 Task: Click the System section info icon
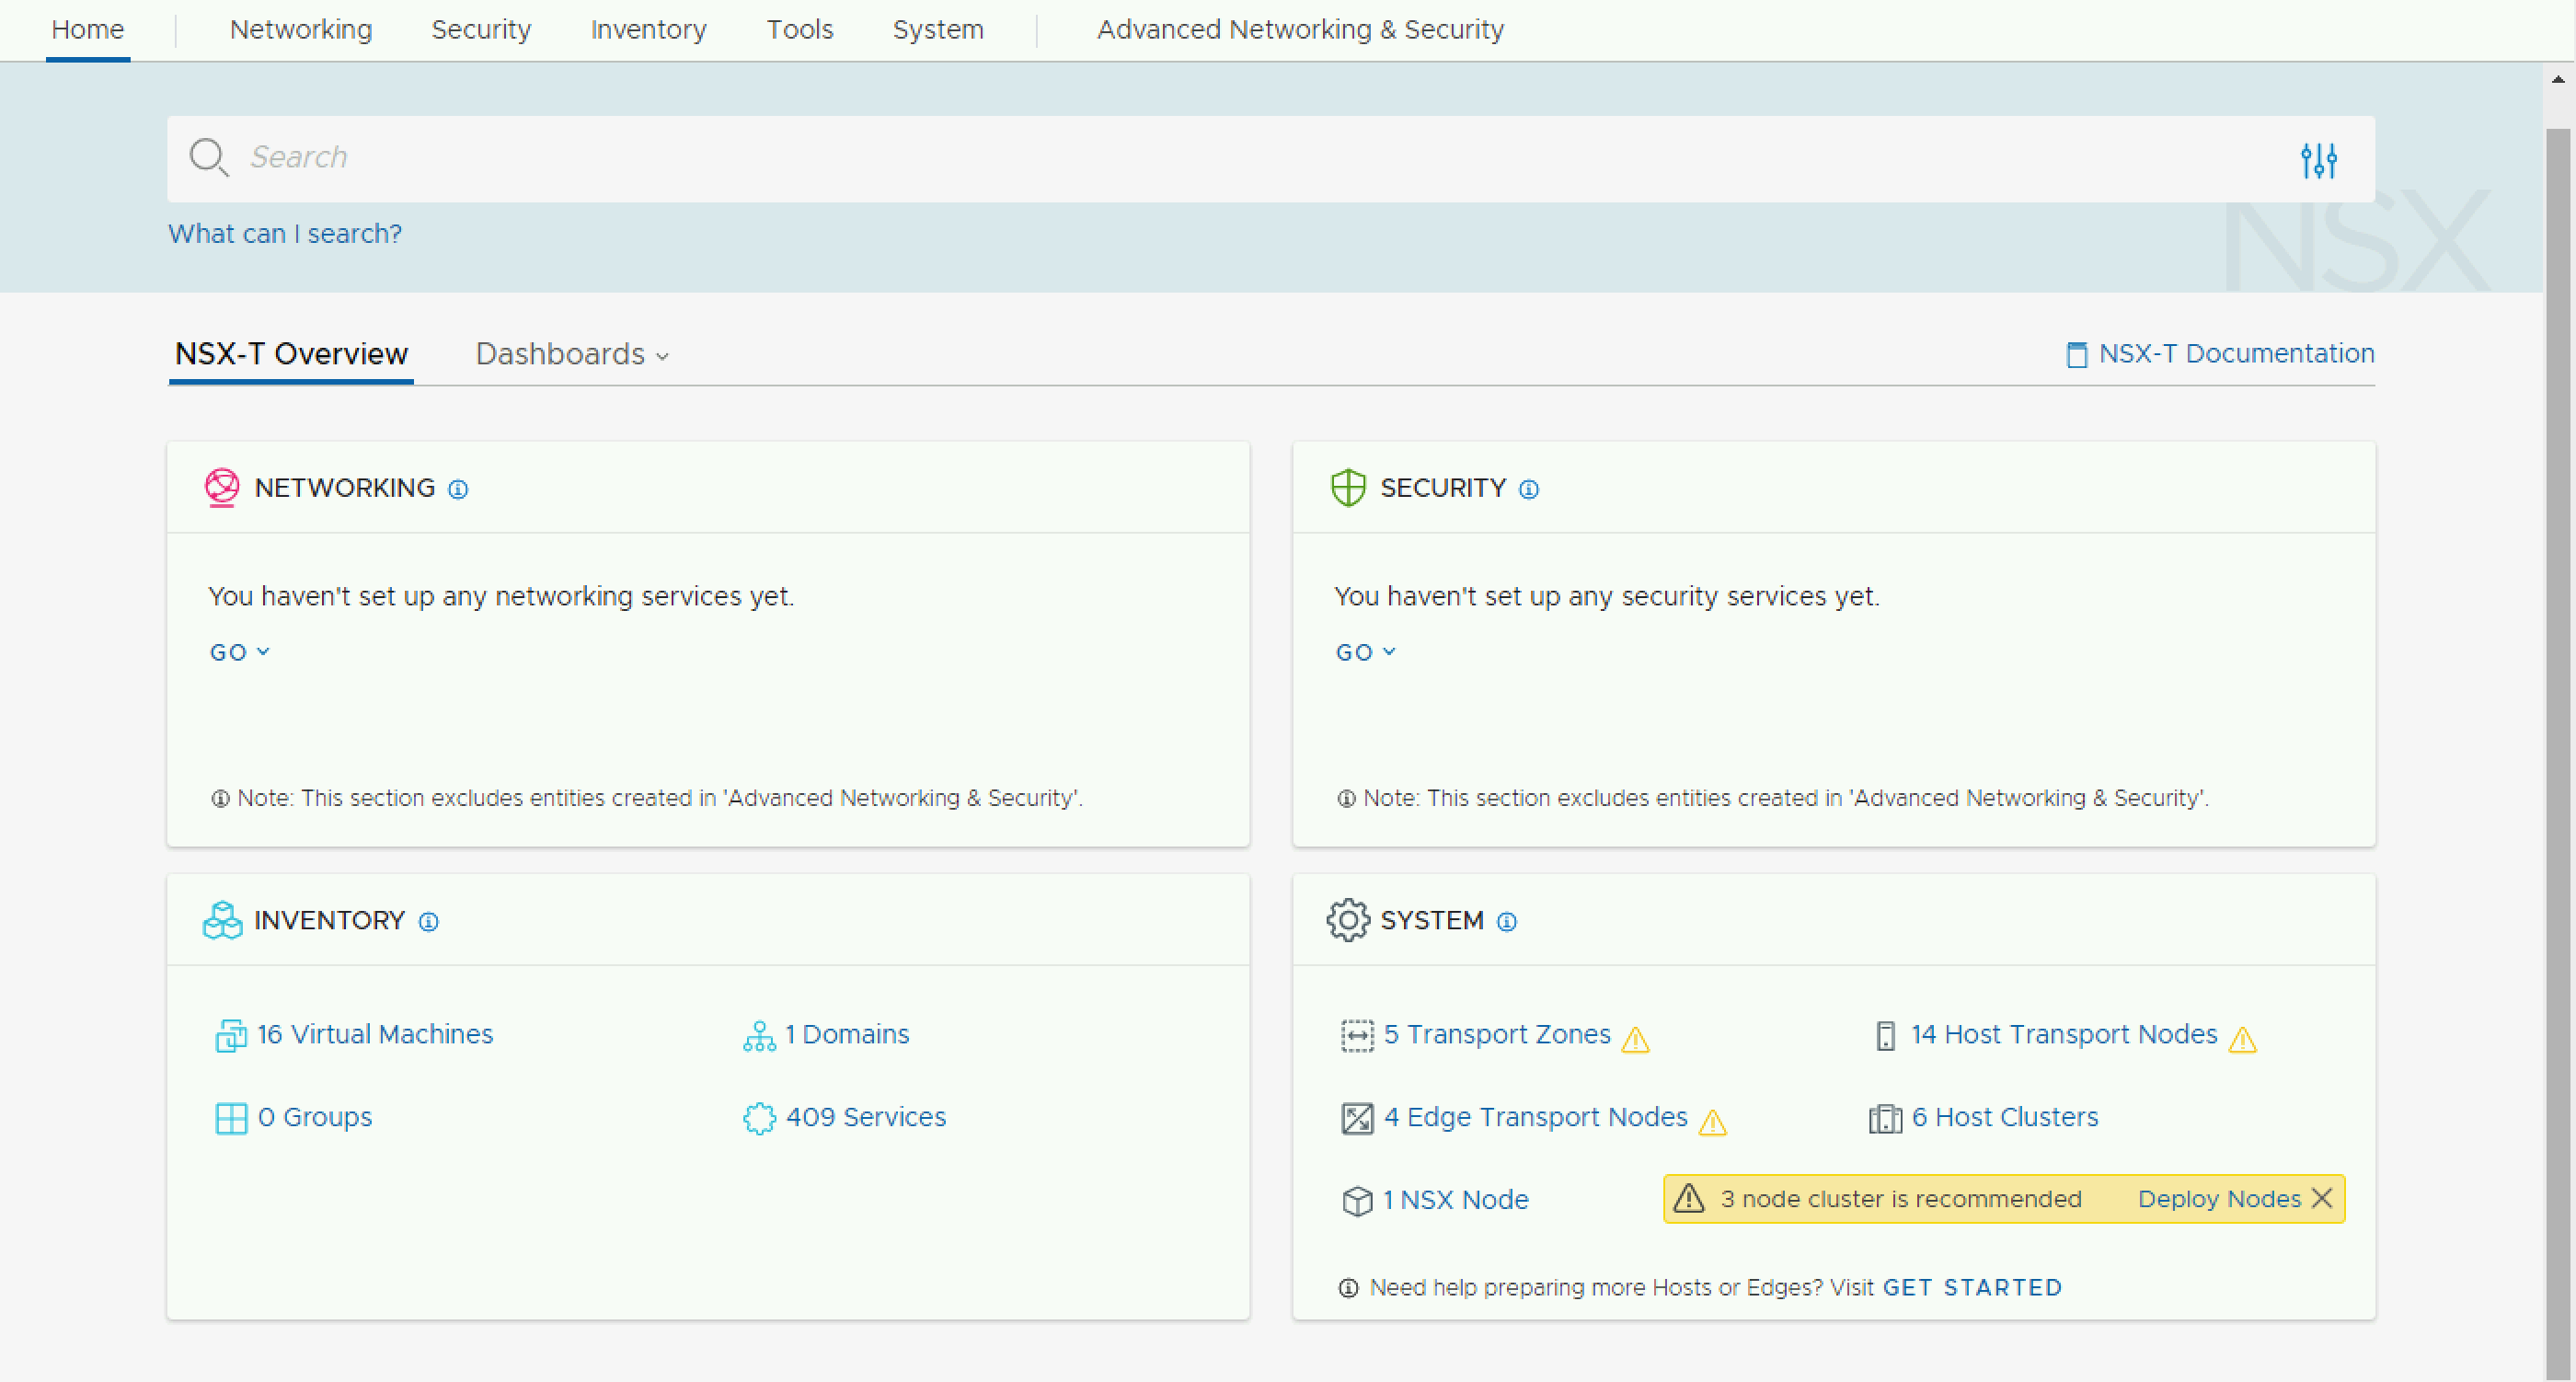click(1506, 921)
